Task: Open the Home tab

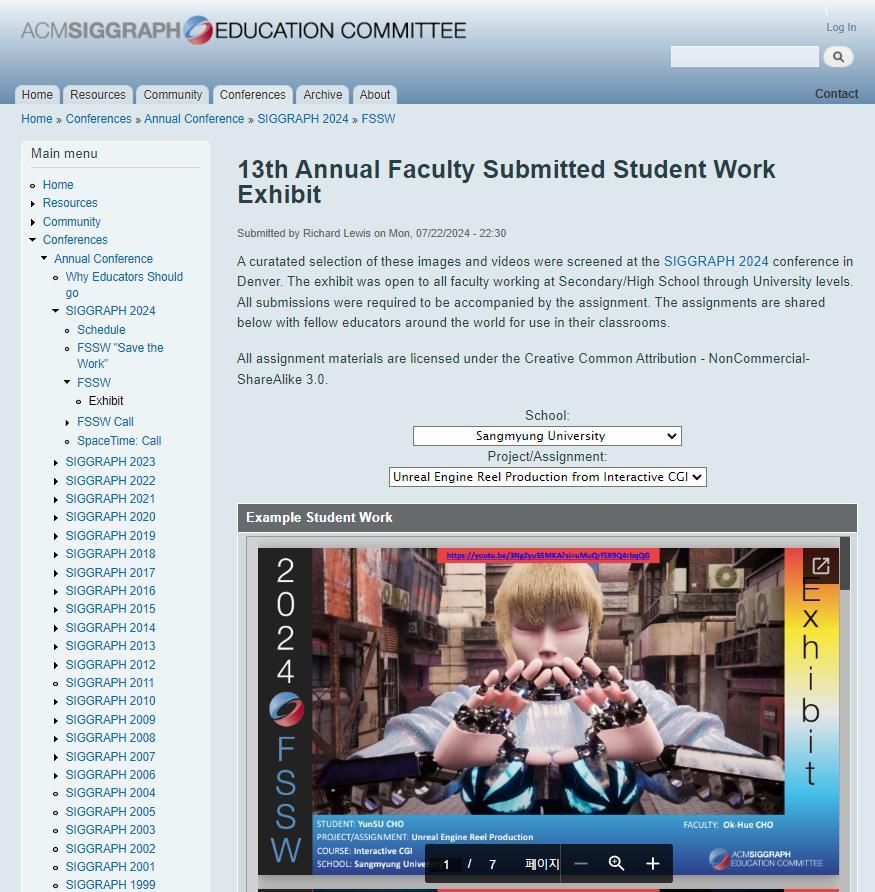Action: pos(37,94)
